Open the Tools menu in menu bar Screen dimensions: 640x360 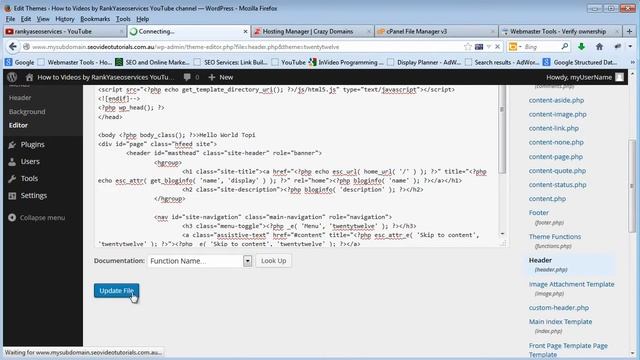point(123,19)
